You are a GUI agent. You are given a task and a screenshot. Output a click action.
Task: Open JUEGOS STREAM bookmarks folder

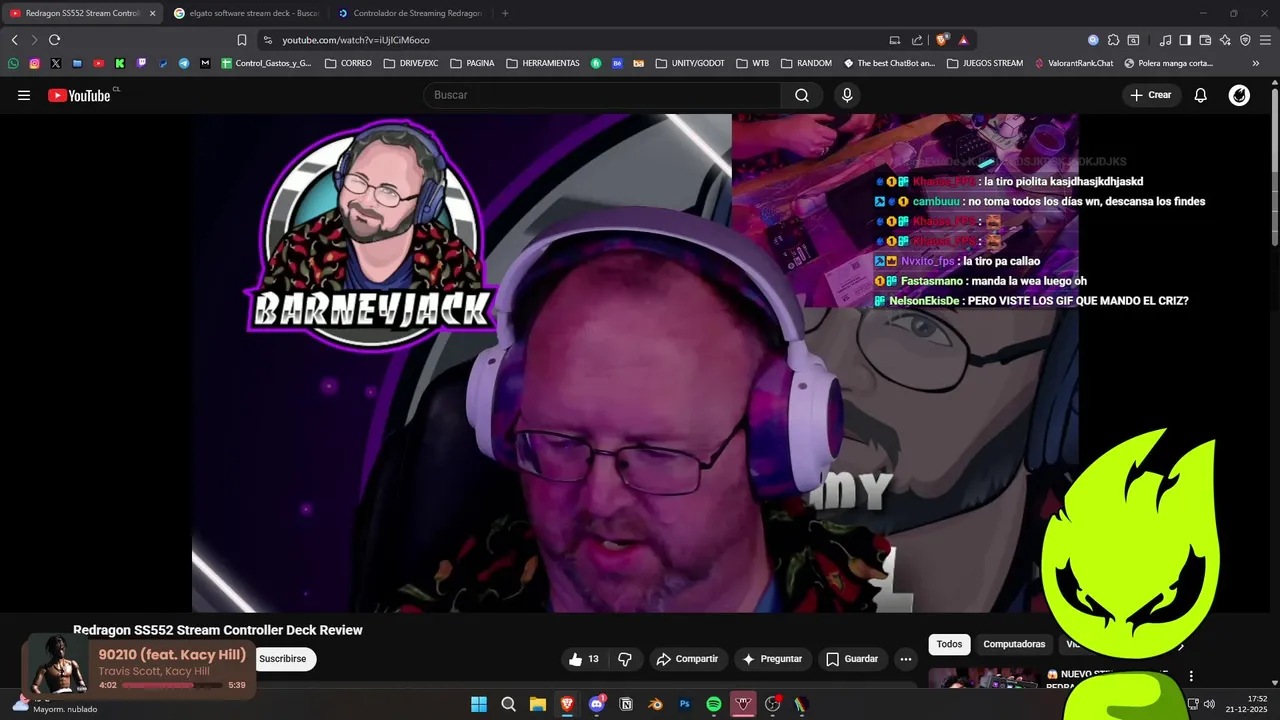click(x=984, y=63)
